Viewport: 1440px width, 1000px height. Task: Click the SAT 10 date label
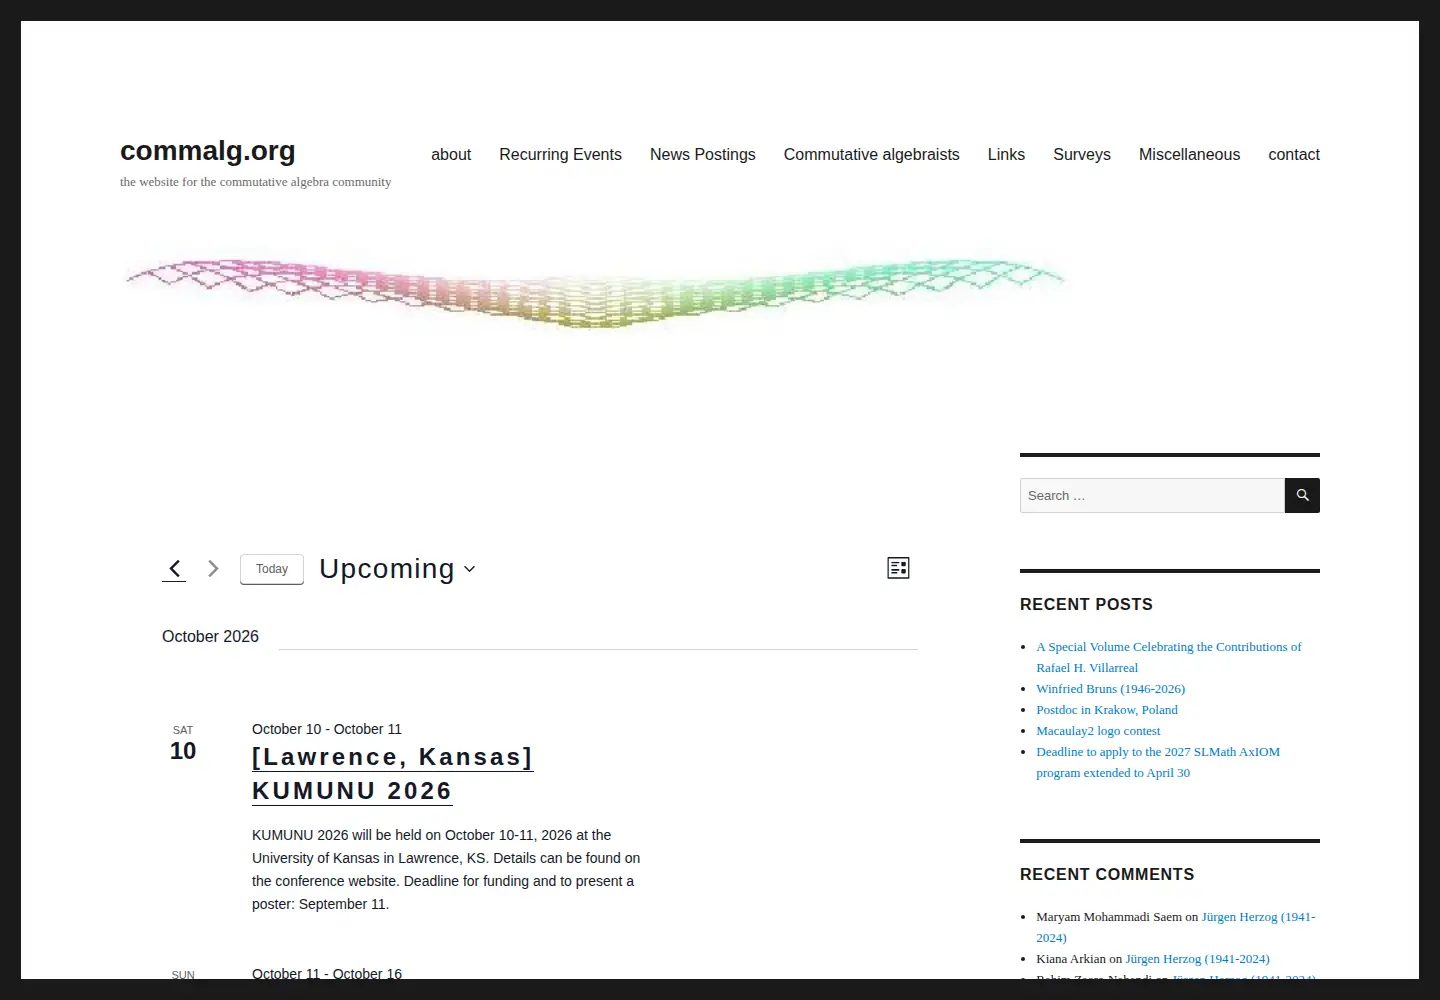(183, 744)
